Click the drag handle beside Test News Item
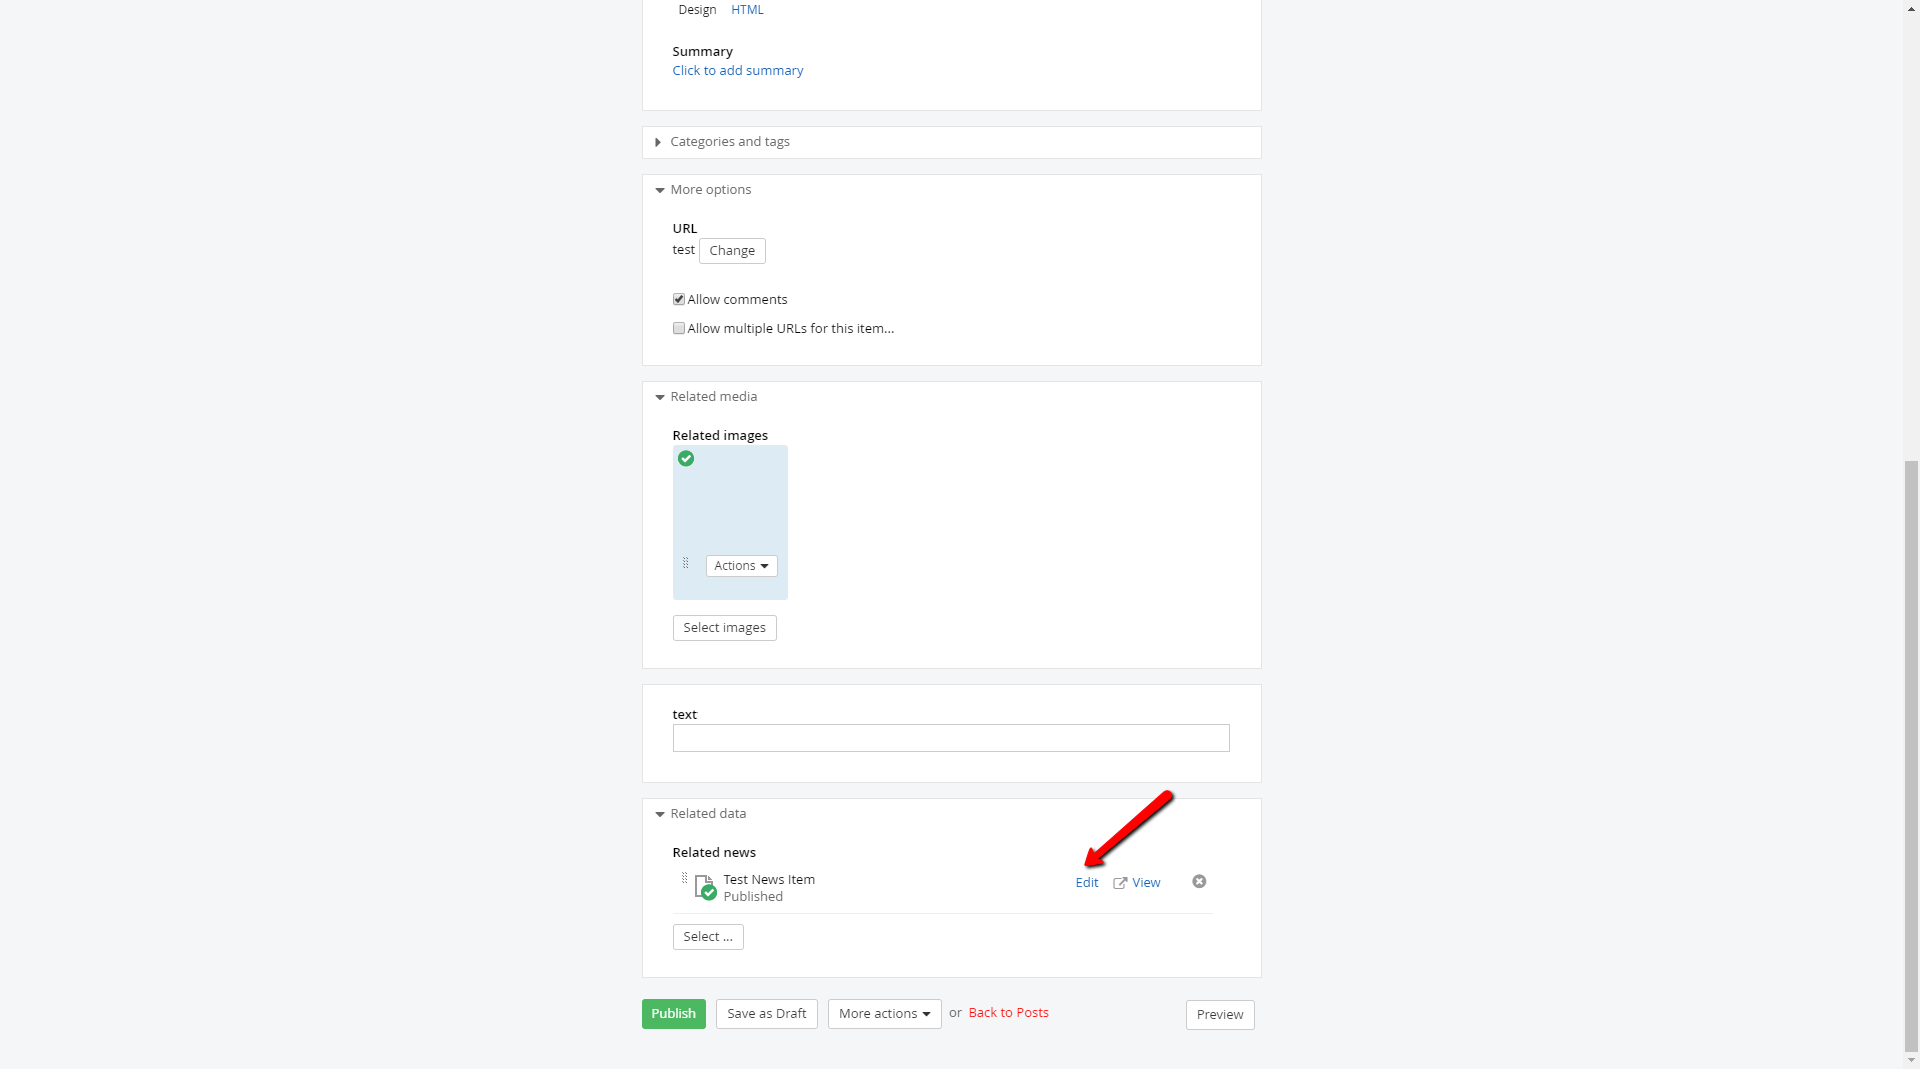Image resolution: width=1920 pixels, height=1069 pixels. 684,878
